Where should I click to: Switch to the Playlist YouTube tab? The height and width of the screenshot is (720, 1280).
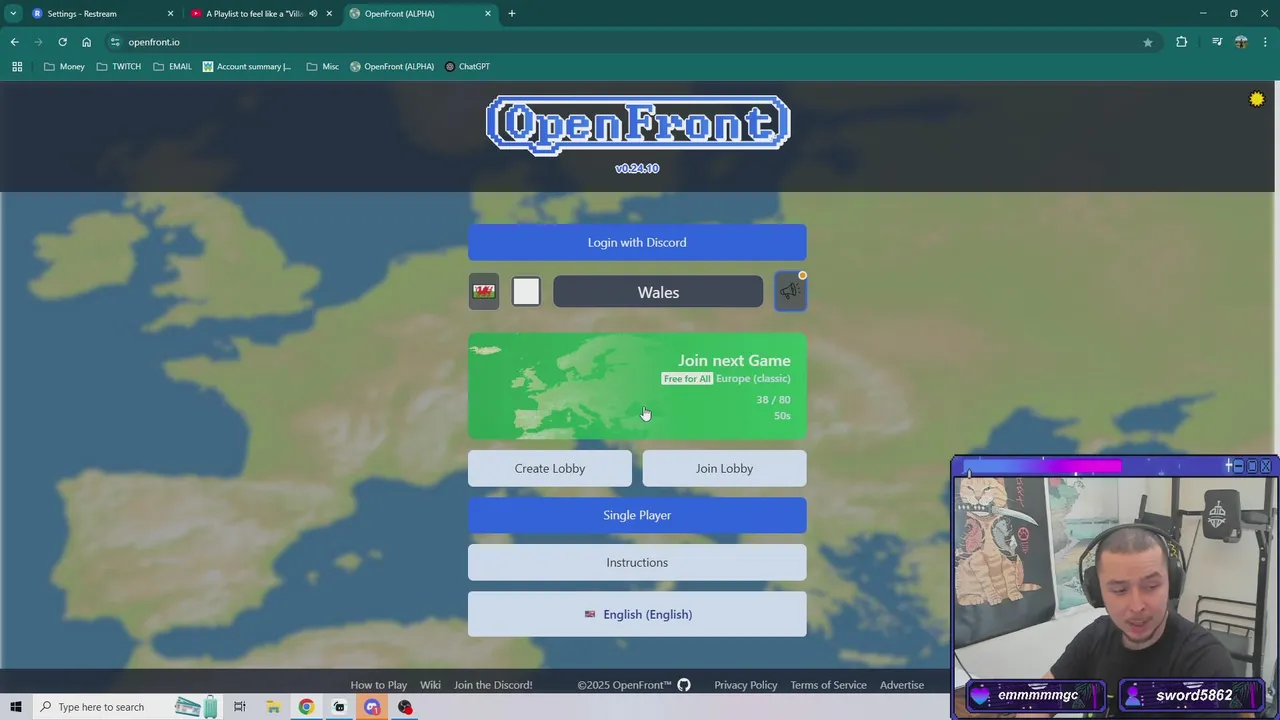pos(262,14)
